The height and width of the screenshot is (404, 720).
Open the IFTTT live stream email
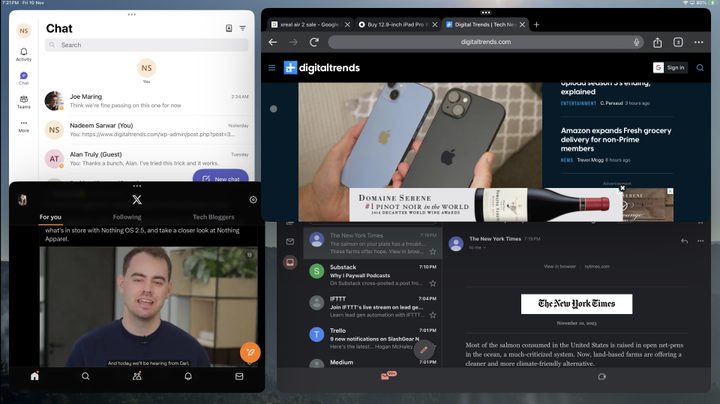(x=373, y=307)
